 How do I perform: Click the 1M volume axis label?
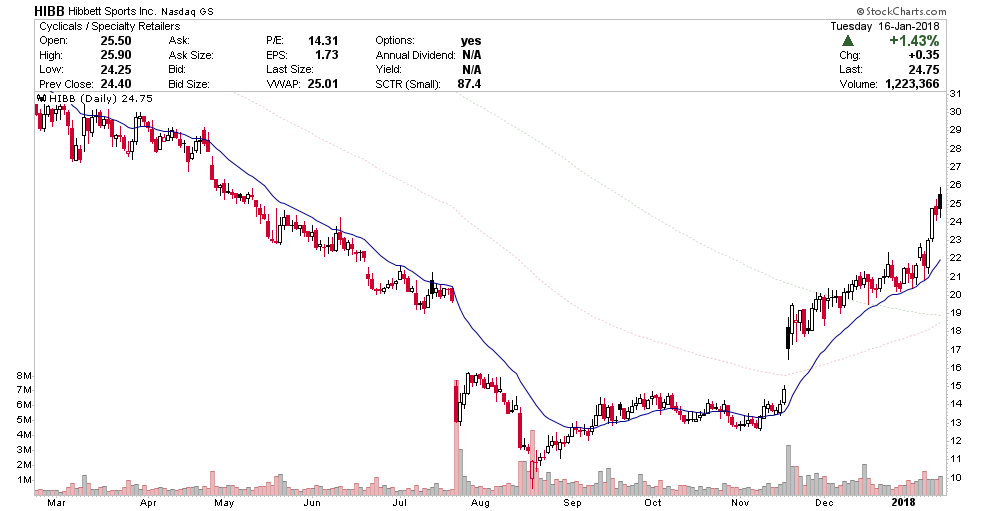pos(24,480)
